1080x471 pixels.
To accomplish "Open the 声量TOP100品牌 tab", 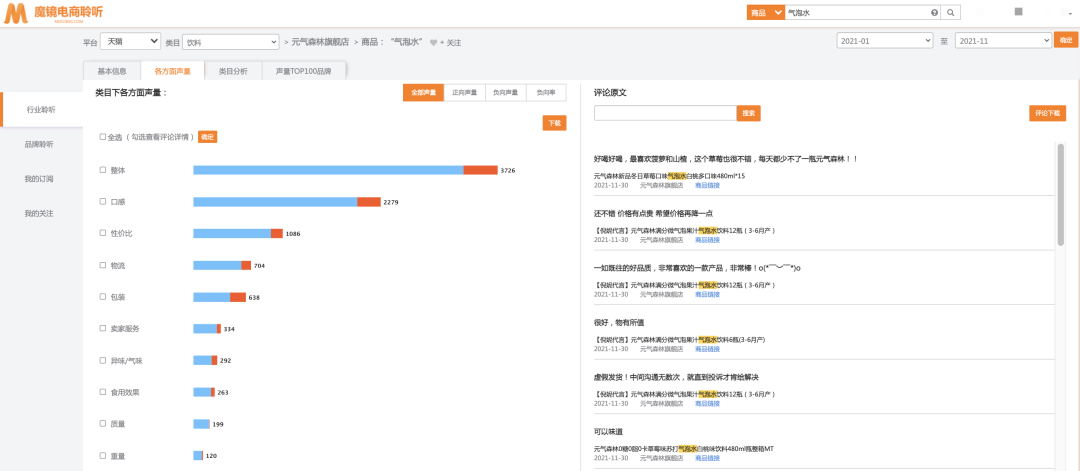I will (x=303, y=71).
